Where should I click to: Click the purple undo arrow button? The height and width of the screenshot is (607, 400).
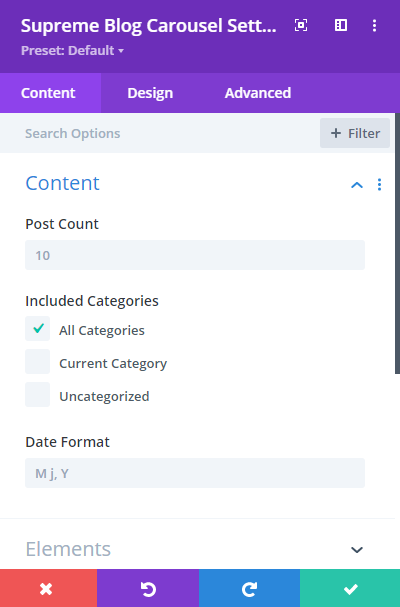coord(148,588)
